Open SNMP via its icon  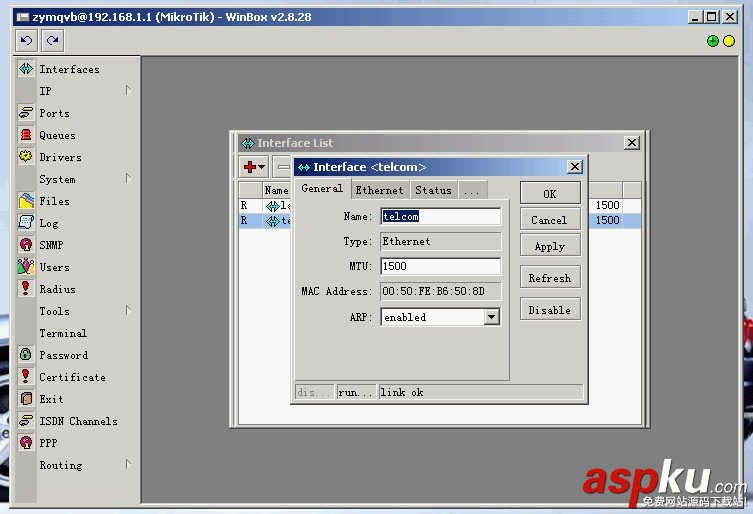pyautogui.click(x=26, y=245)
